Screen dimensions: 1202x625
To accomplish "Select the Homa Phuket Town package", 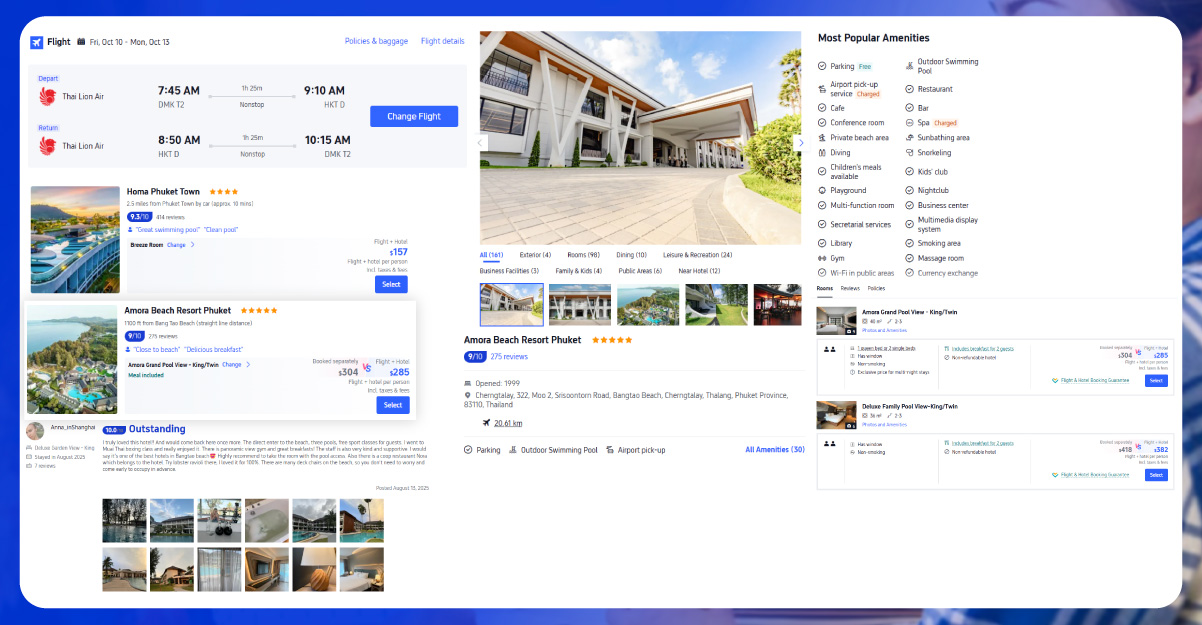I will tap(391, 285).
